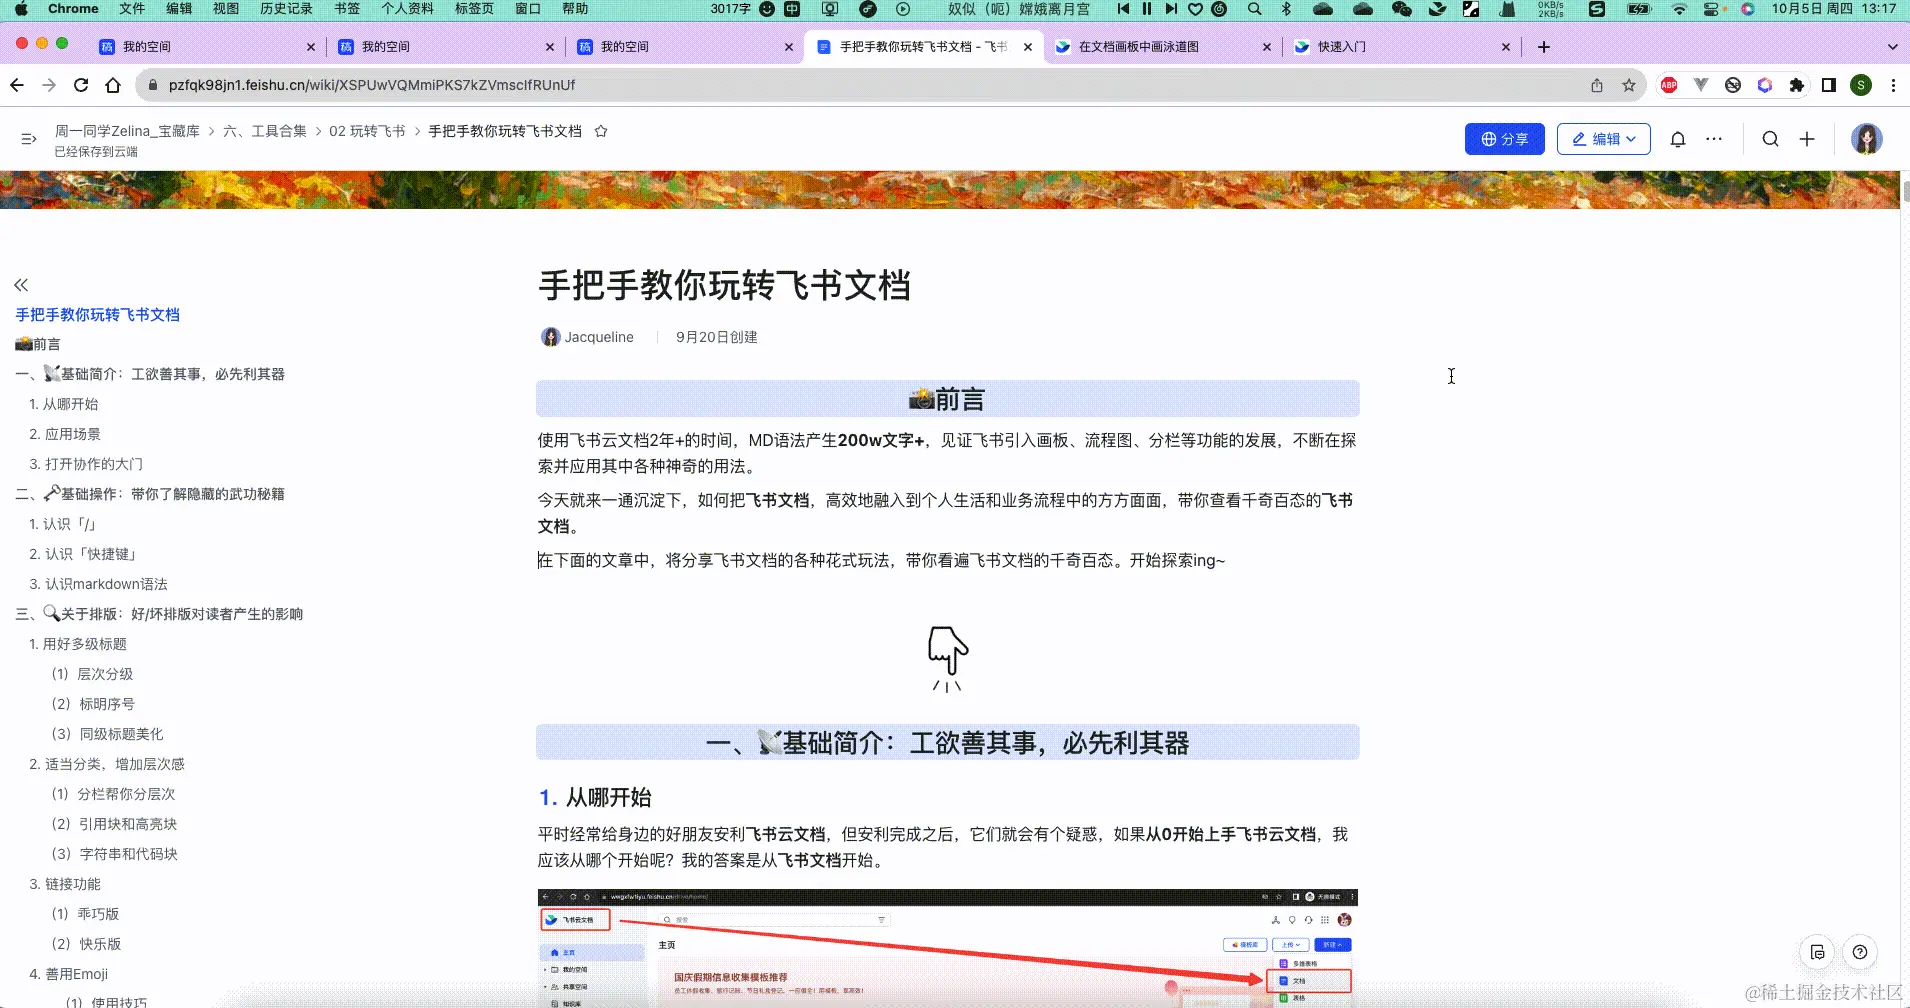Open the help question mark button
This screenshot has width=1910, height=1008.
1860,952
